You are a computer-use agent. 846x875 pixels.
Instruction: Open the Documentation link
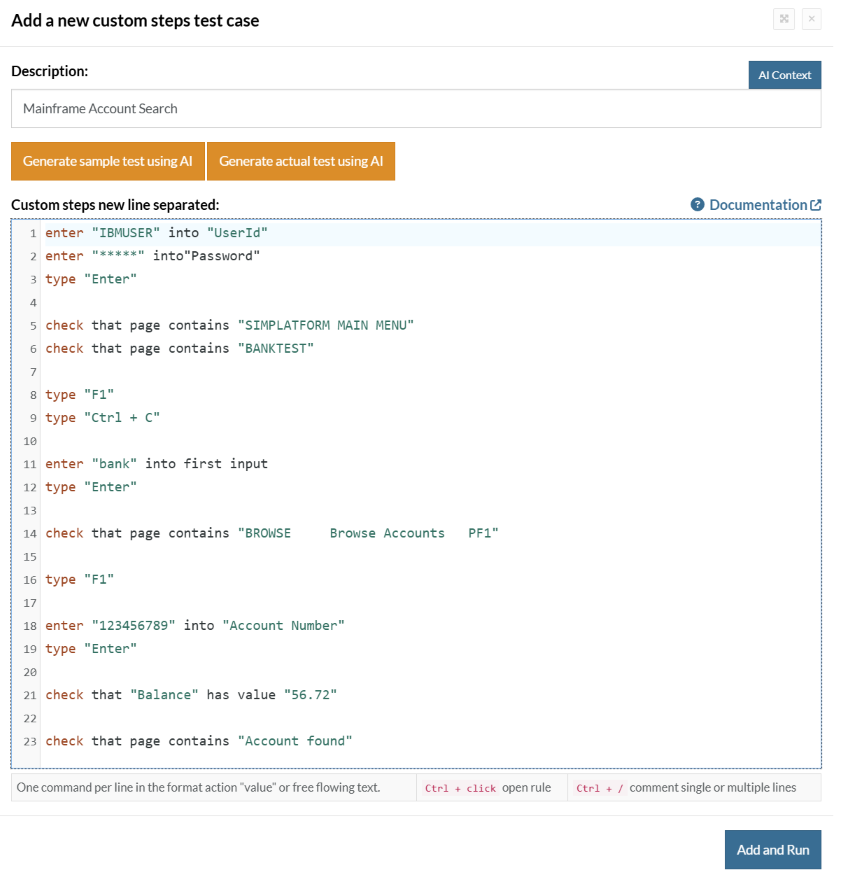757,205
